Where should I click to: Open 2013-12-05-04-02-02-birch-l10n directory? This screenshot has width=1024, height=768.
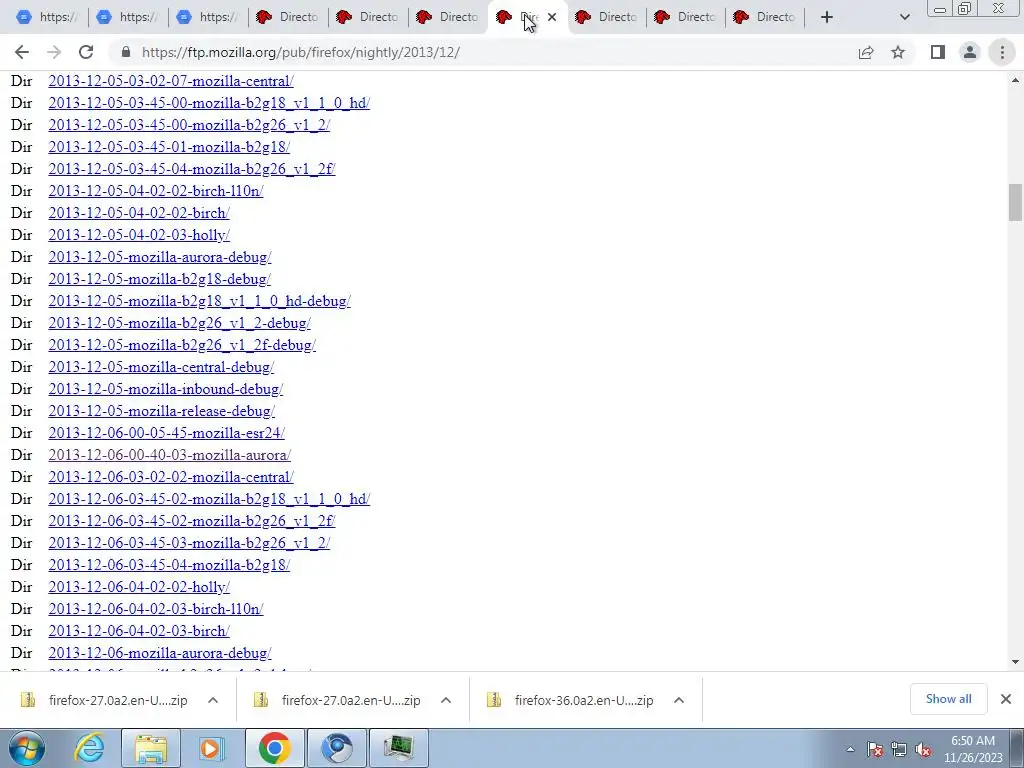[155, 191]
